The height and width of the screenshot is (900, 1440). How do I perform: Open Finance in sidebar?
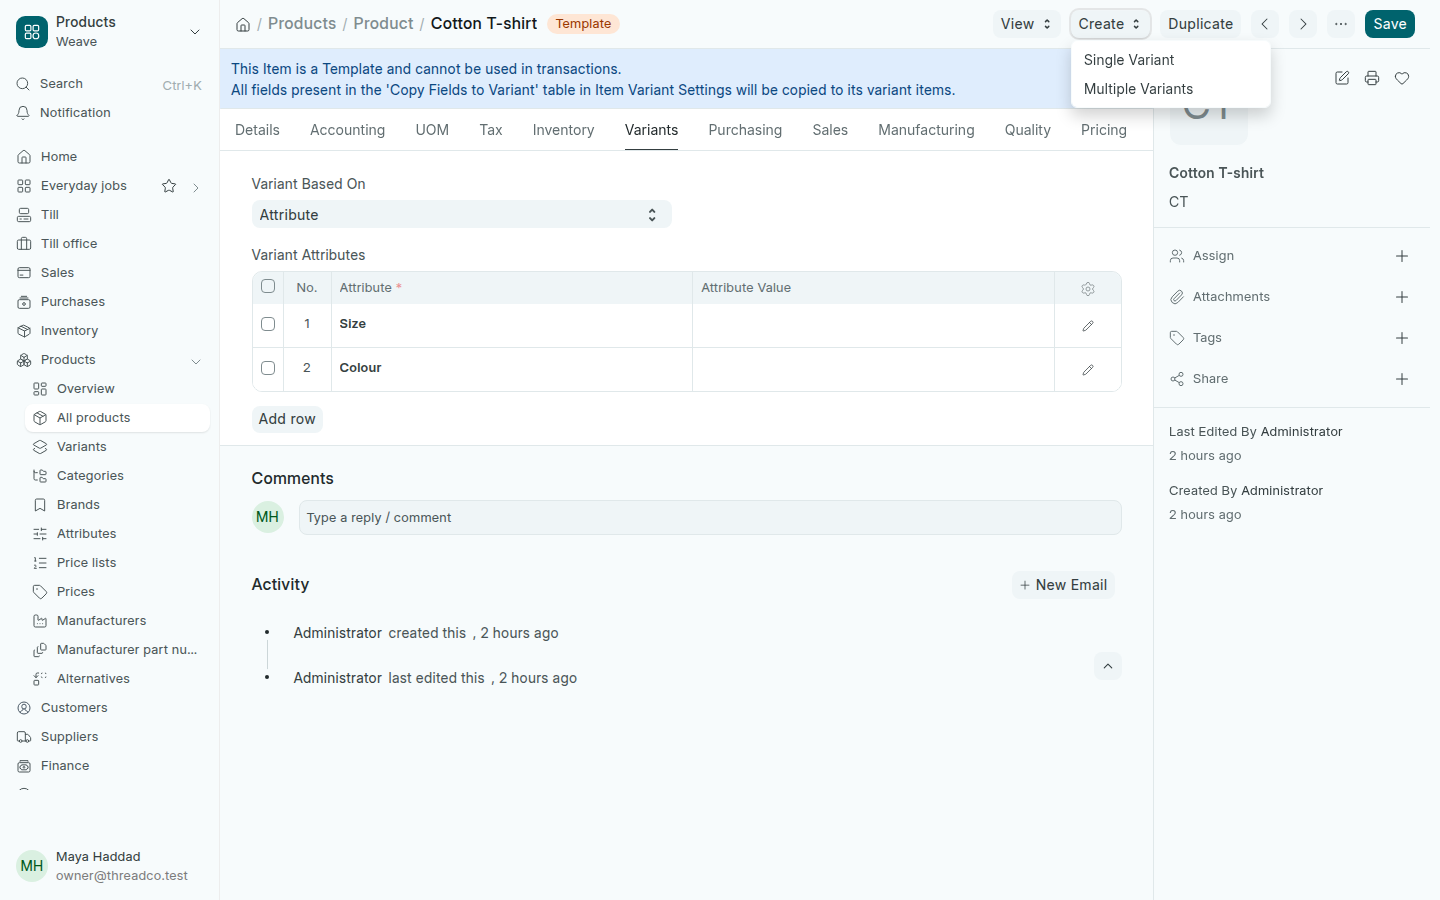(x=109, y=766)
